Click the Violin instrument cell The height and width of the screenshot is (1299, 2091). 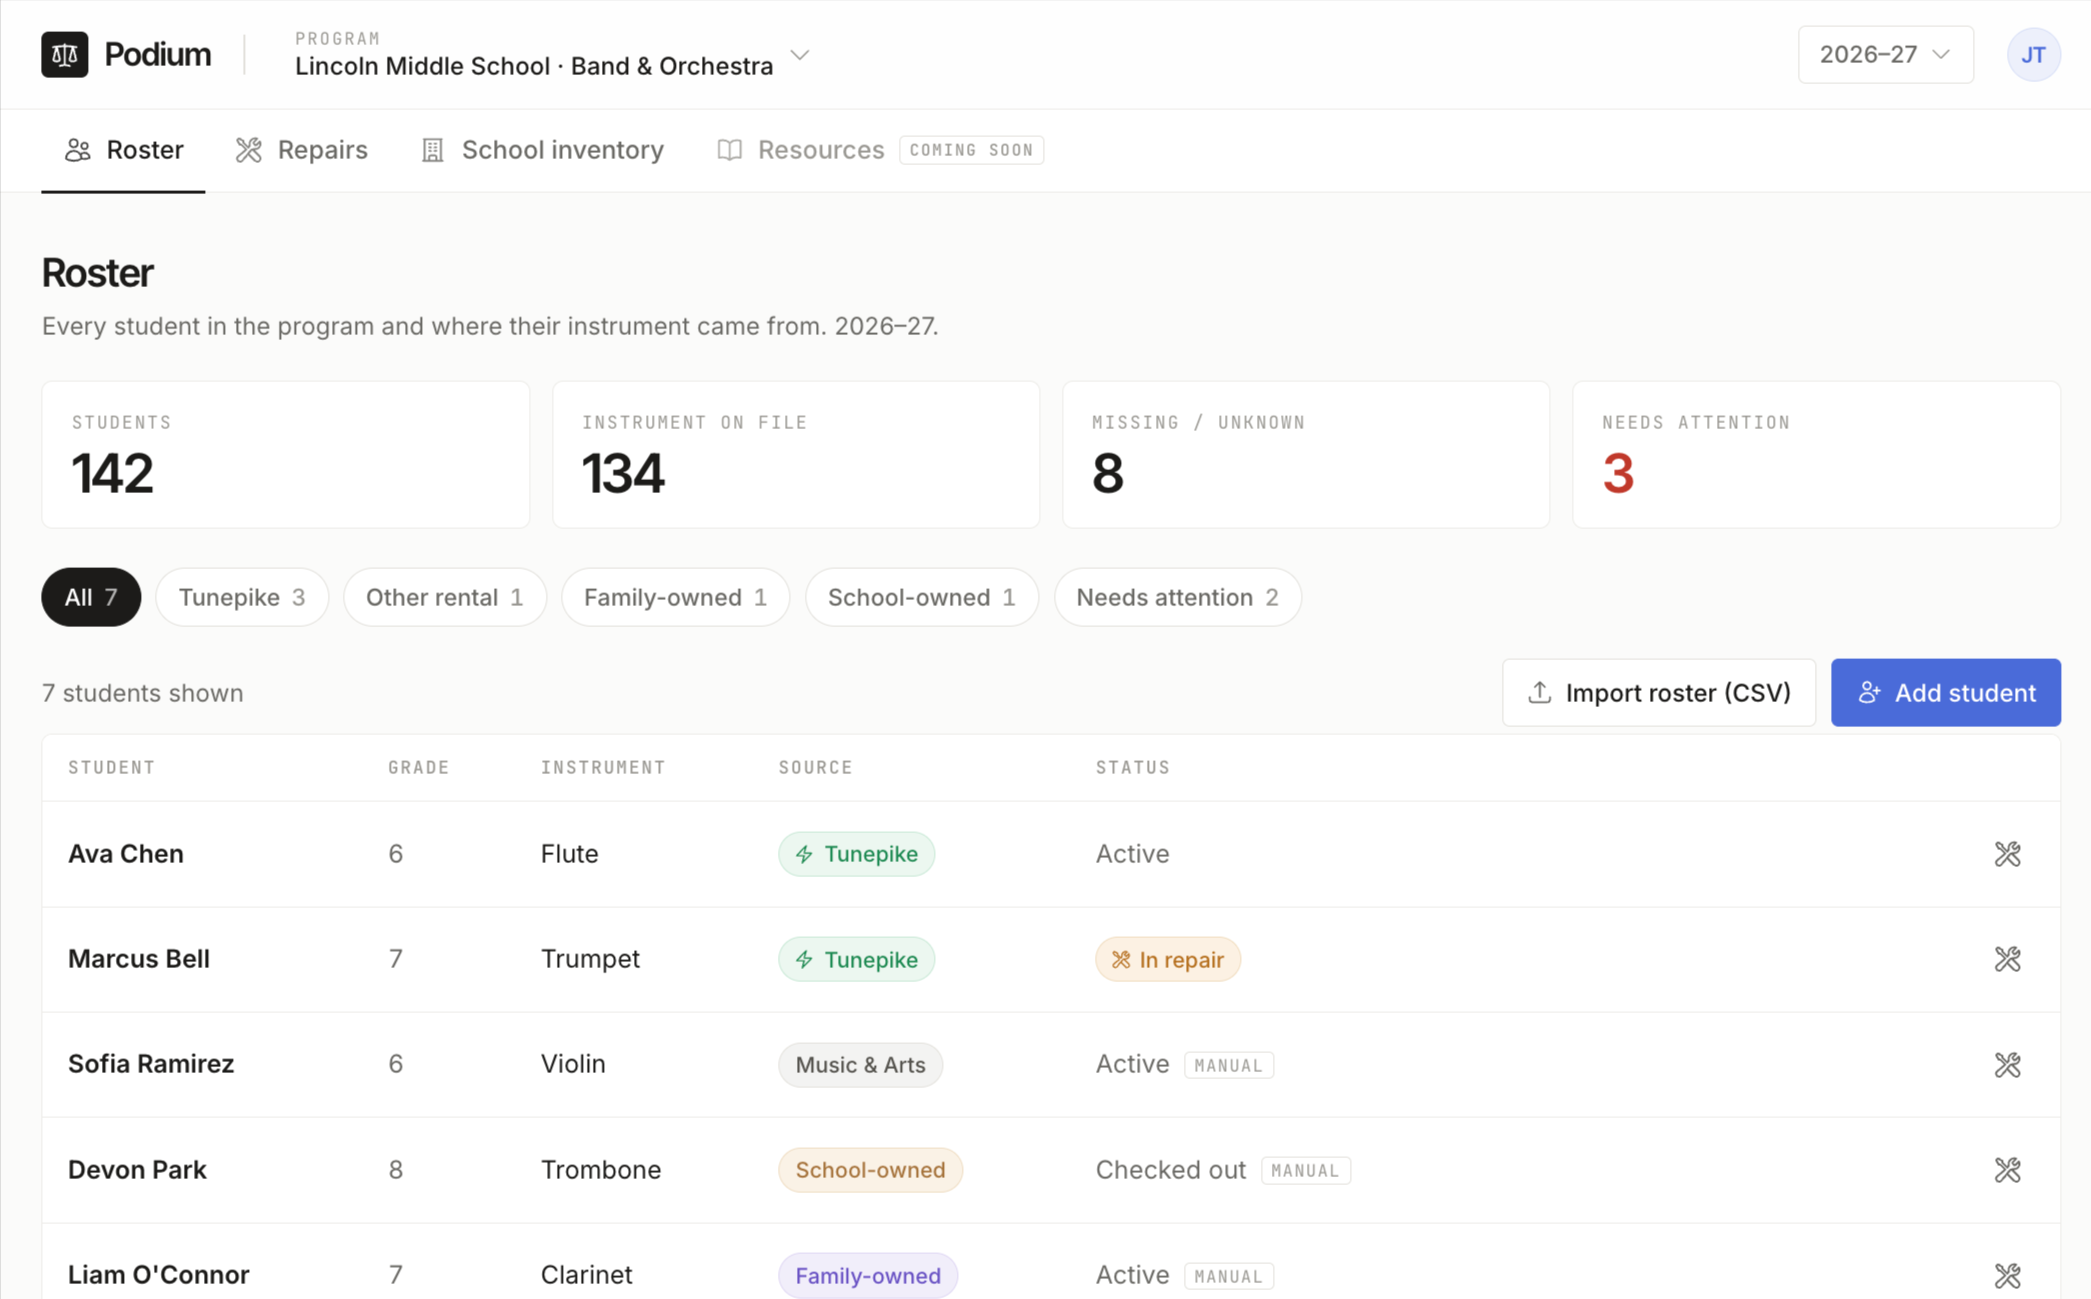pos(573,1064)
